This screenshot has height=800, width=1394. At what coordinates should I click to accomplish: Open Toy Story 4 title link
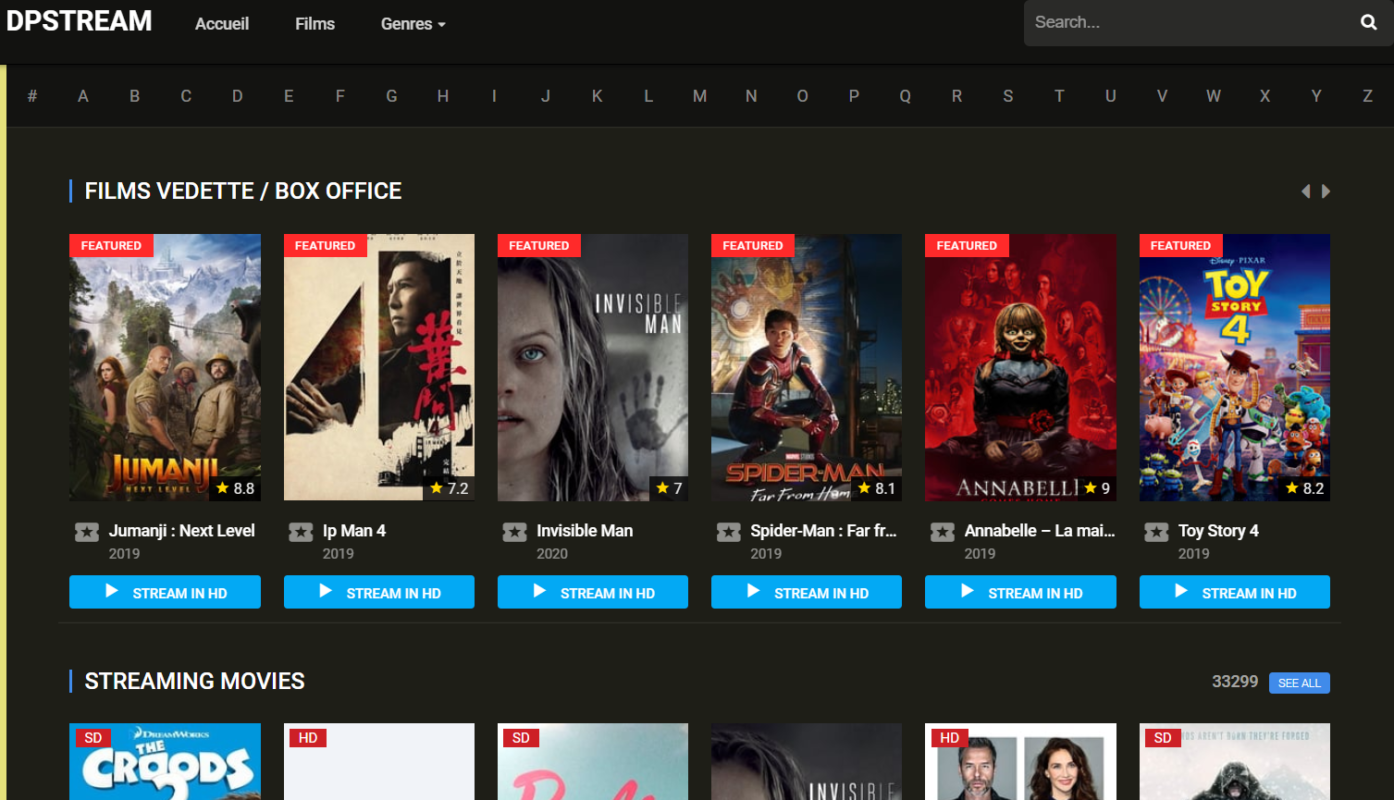coord(1219,531)
